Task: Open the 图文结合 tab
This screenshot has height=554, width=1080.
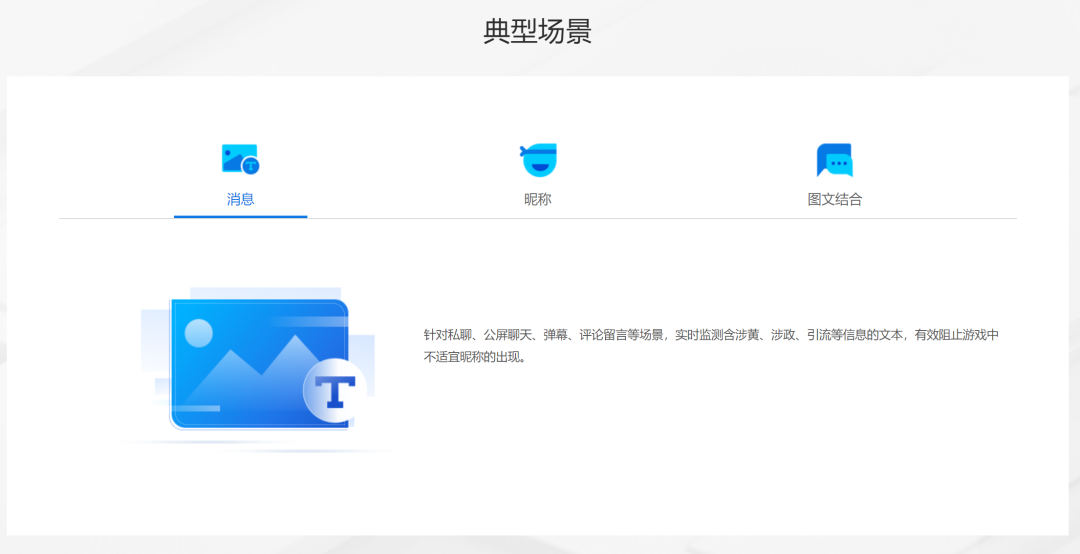Action: (x=835, y=199)
